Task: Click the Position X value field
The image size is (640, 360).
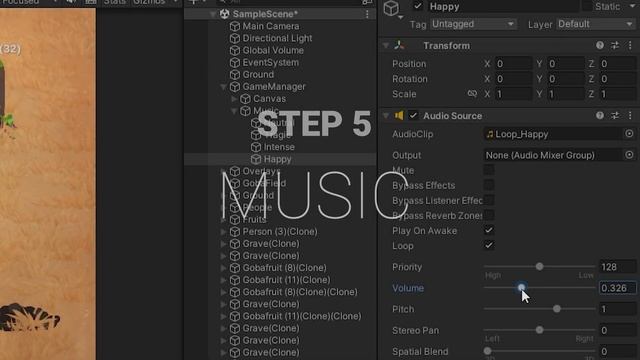Action: (513, 64)
